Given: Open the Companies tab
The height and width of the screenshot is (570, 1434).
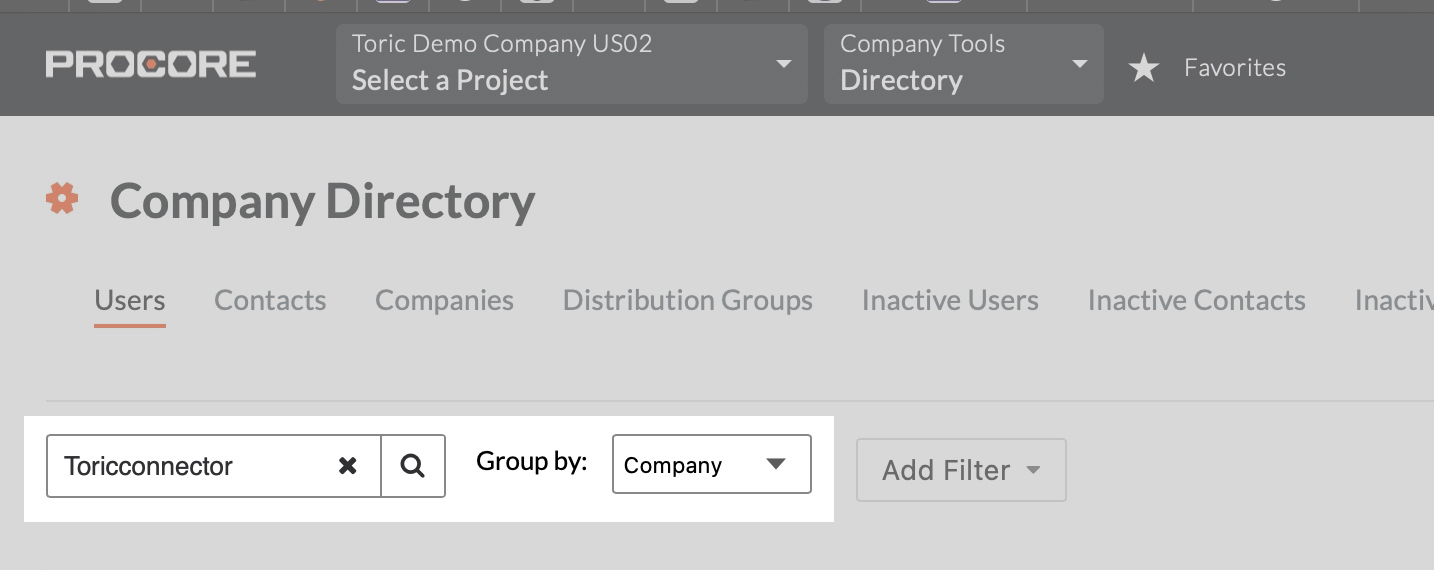Looking at the screenshot, I should point(444,300).
